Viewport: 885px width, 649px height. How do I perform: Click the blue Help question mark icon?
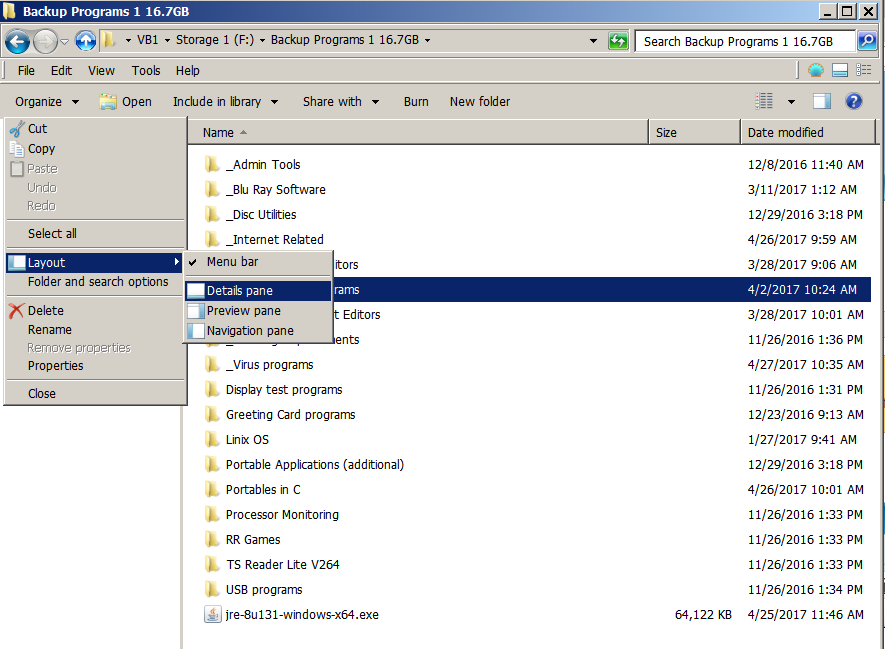853,101
